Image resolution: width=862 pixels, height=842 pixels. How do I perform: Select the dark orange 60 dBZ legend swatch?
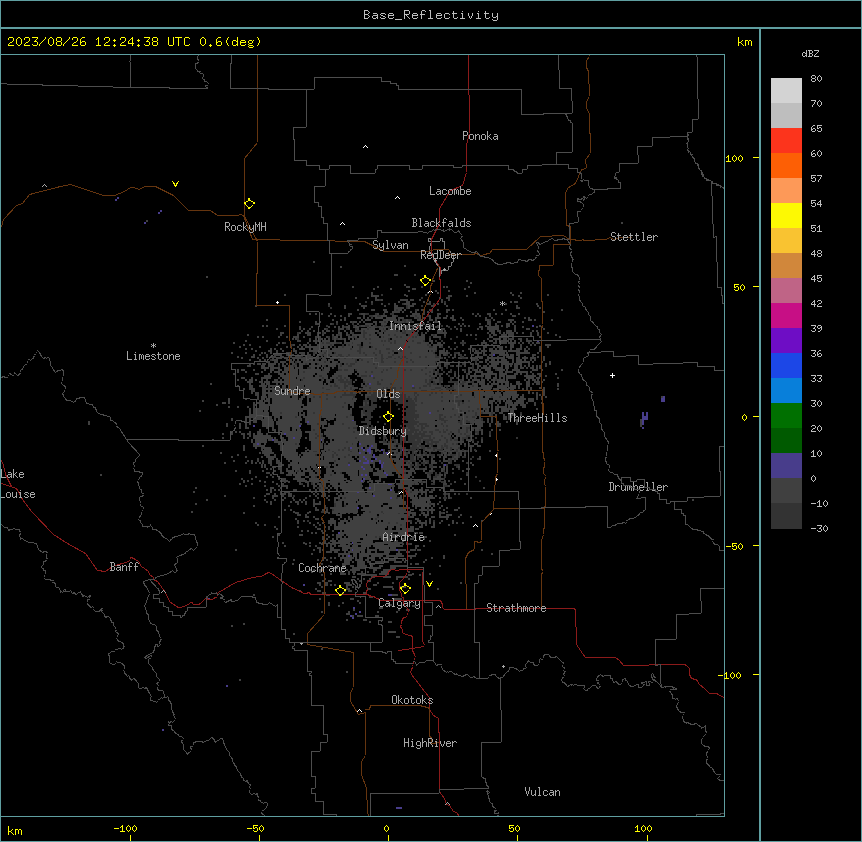point(786,165)
